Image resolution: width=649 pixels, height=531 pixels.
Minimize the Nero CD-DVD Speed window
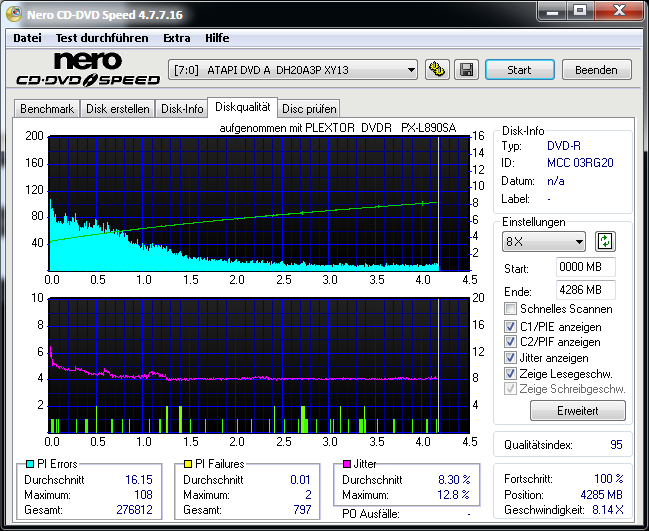click(x=553, y=11)
